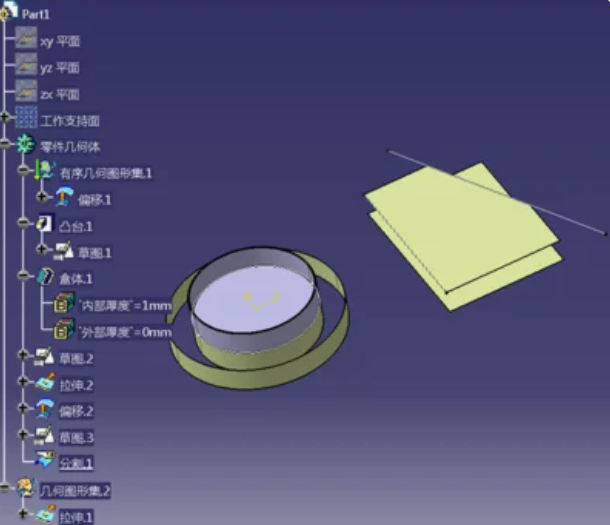The width and height of the screenshot is (610, 525).
Task: Click the 有序几何图形集.1 label
Action: (106, 173)
